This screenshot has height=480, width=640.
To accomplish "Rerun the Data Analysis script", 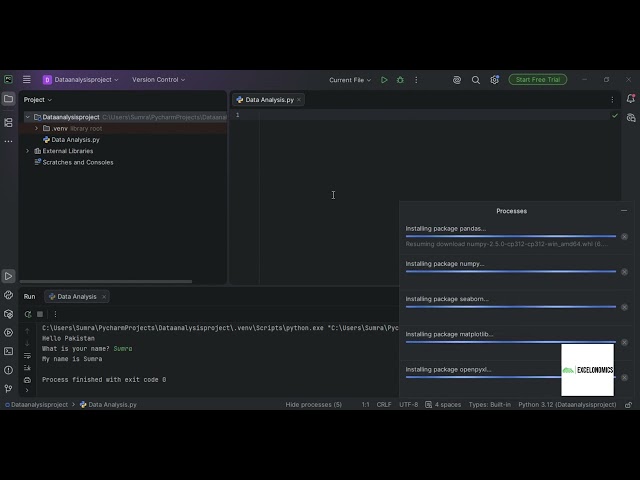I will point(27,314).
